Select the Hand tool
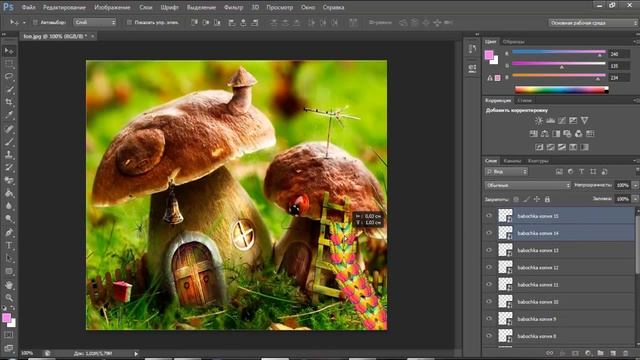Image resolution: width=640 pixels, height=360 pixels. pos(9,285)
